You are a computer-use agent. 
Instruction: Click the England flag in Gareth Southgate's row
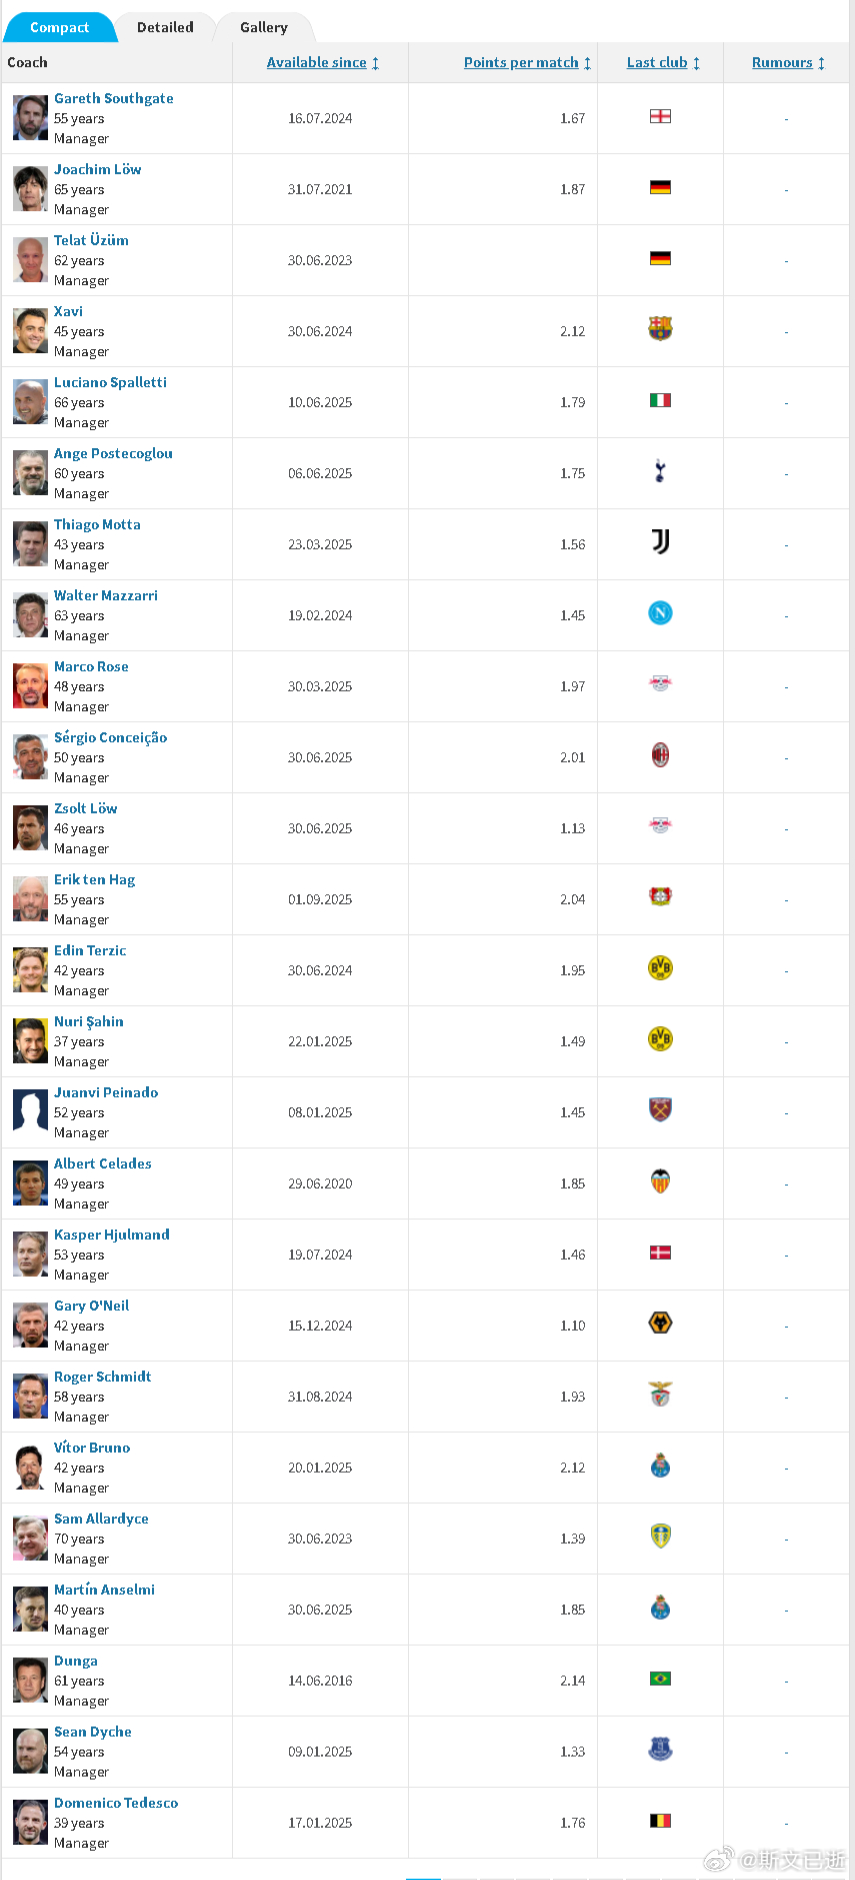(660, 117)
